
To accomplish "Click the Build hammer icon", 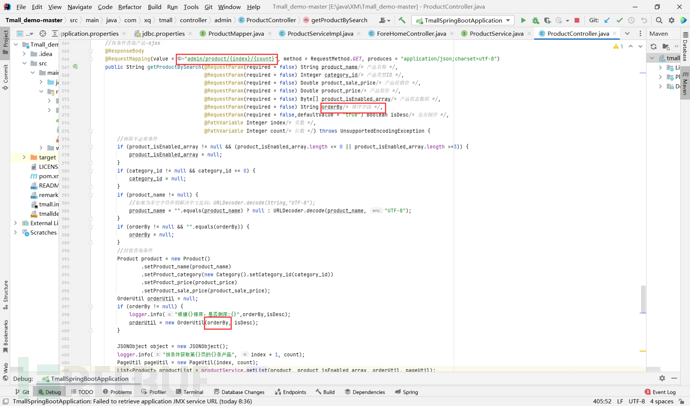I will [402, 20].
